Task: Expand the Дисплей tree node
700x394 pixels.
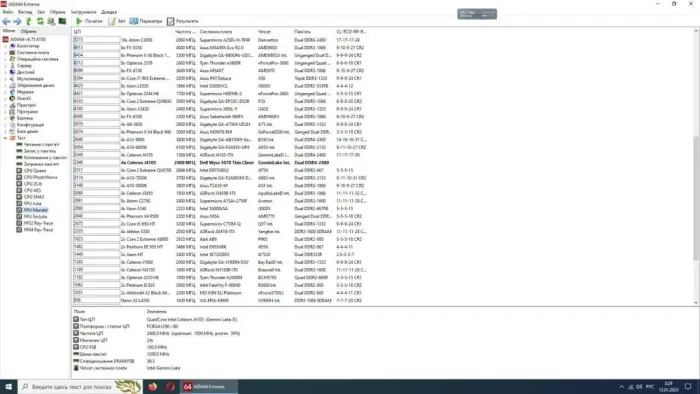Action: [5, 72]
